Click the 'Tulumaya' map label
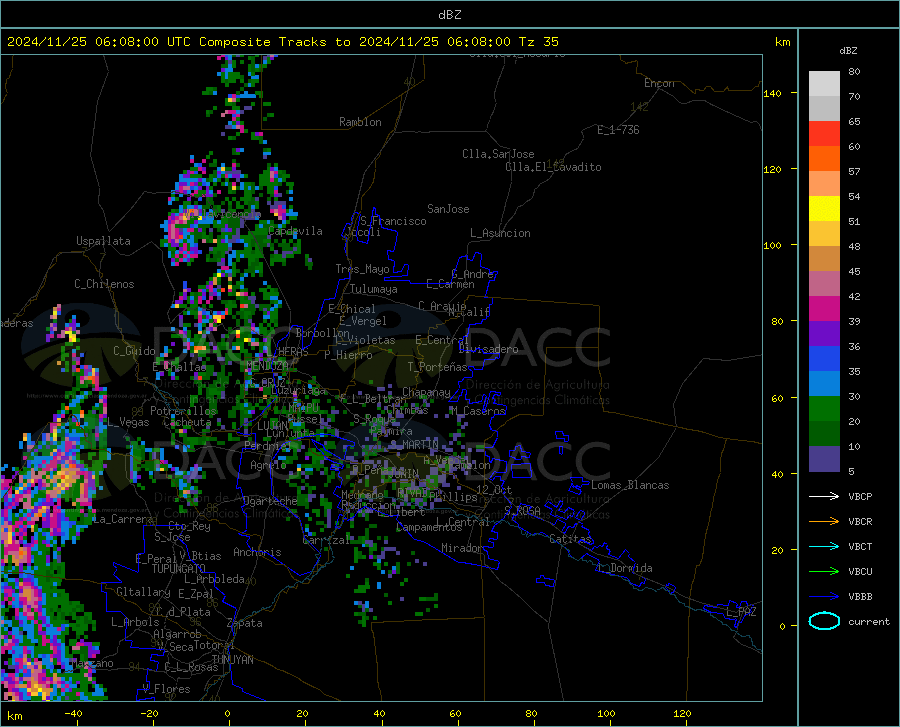This screenshot has width=900, height=727. pos(373,289)
